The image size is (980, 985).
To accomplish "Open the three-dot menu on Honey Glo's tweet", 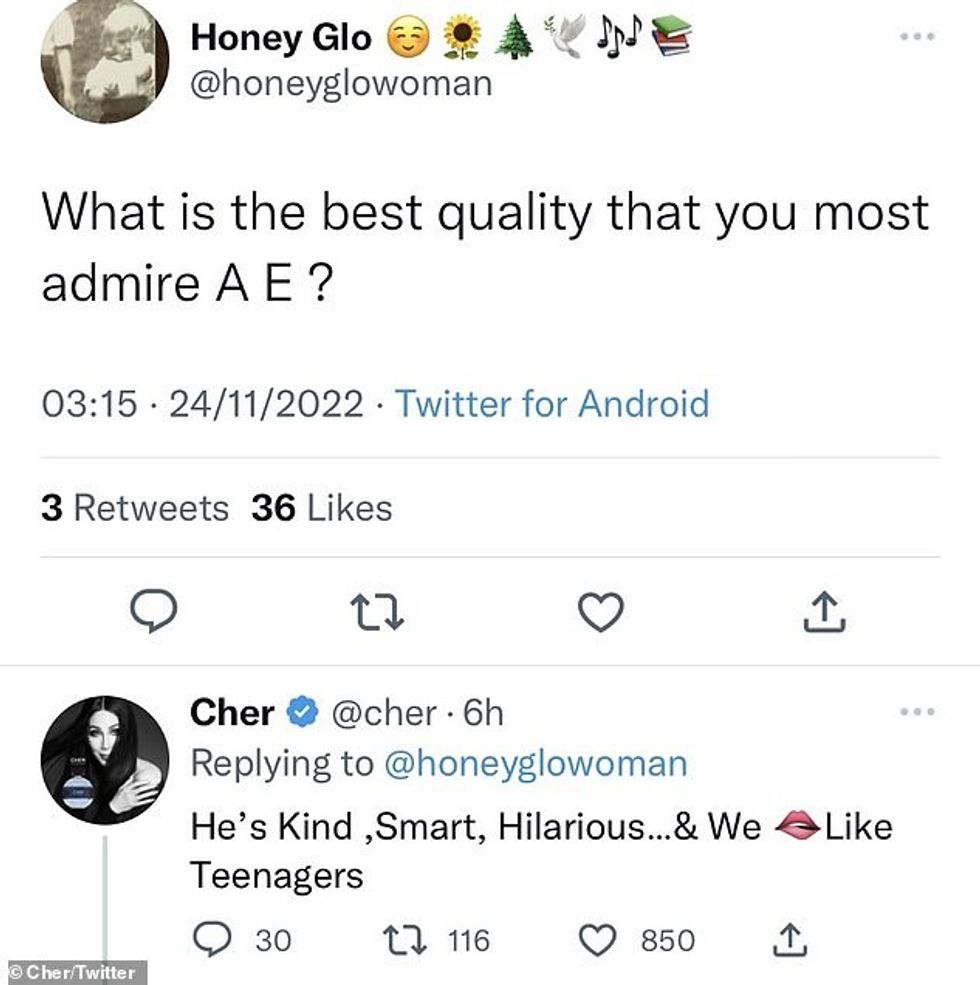I will (916, 36).
